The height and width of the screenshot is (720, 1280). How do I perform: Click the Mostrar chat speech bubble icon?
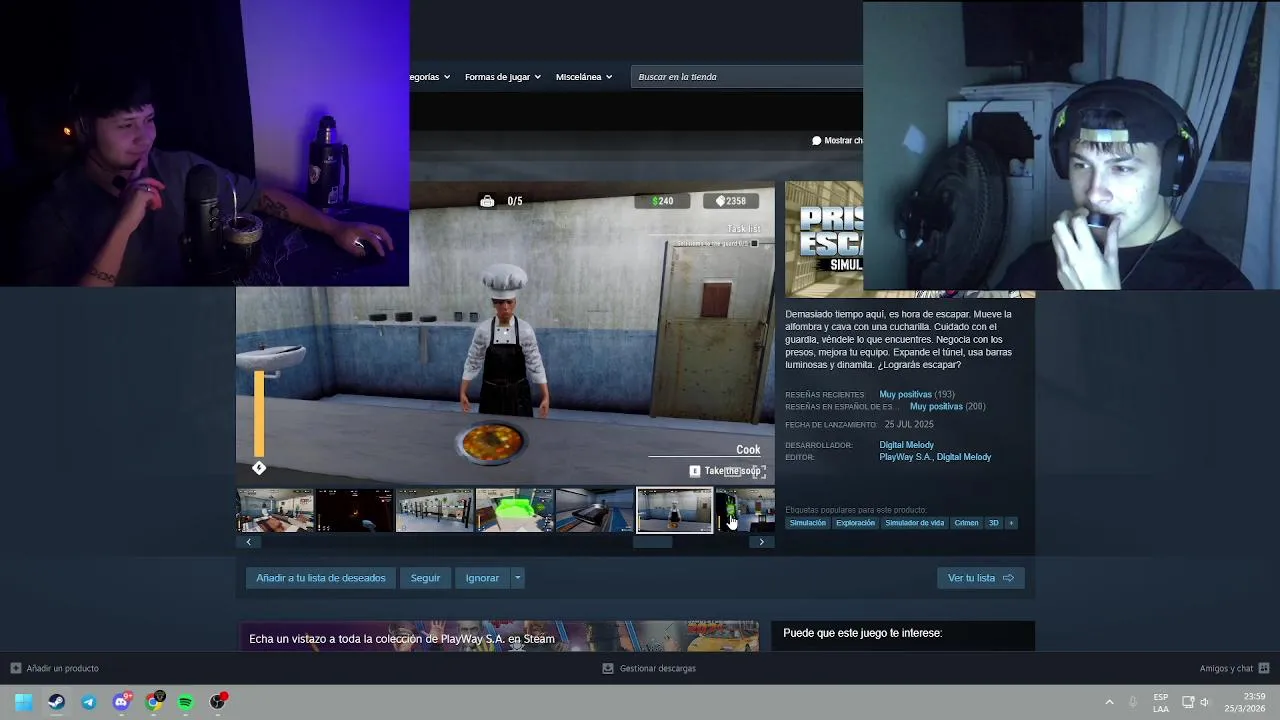tap(817, 141)
